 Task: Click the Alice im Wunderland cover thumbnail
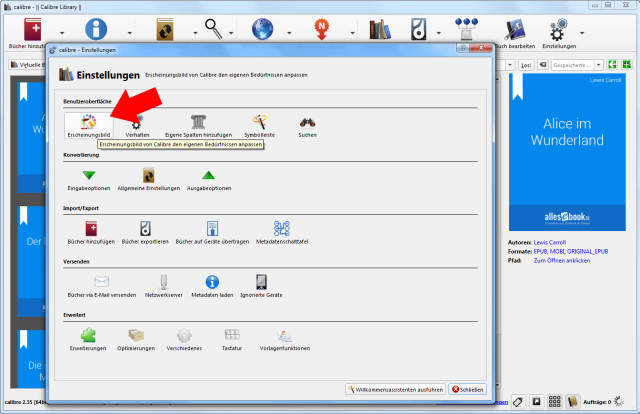pos(572,151)
